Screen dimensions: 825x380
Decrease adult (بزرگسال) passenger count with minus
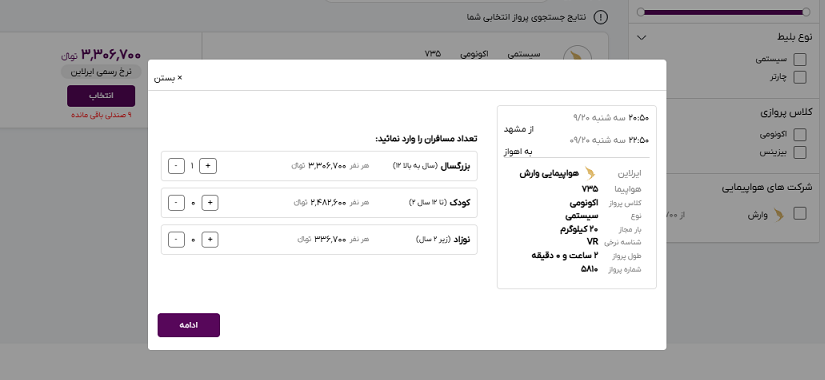176,166
